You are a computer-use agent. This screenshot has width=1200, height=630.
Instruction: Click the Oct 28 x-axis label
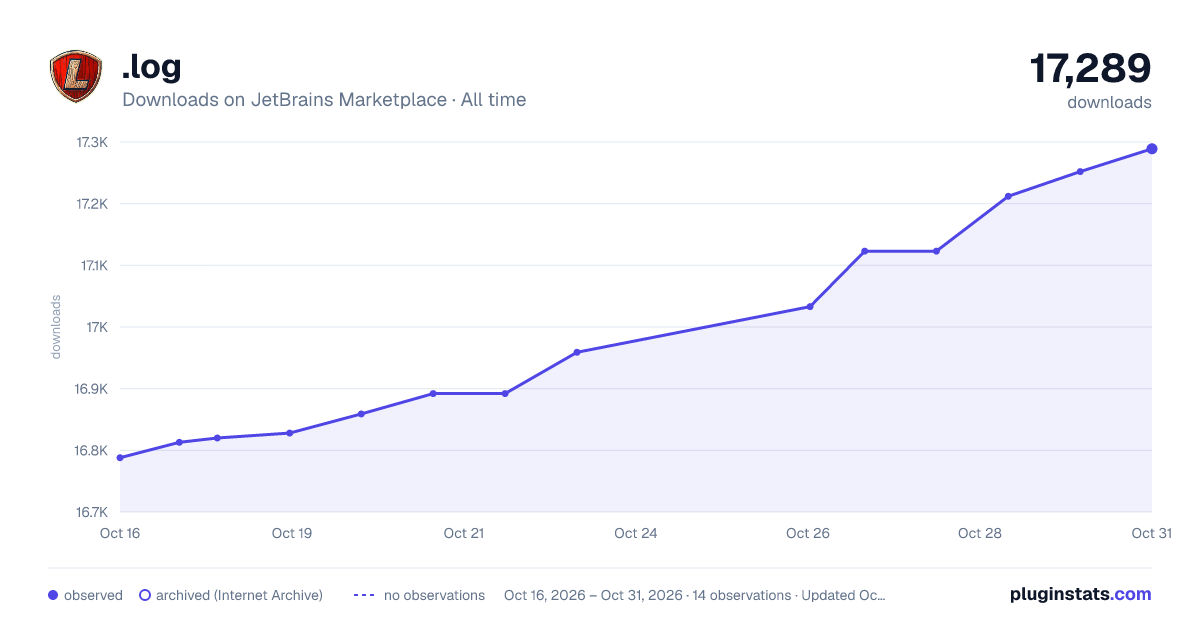tap(980, 533)
